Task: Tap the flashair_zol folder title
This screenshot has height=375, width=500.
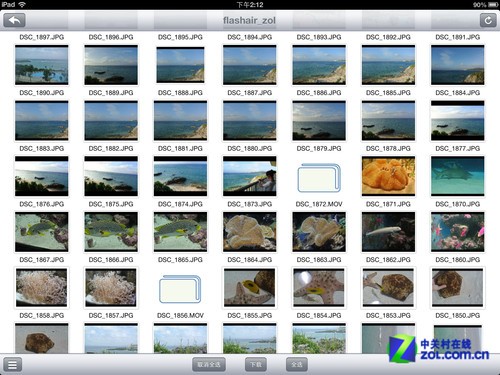Action: coord(249,21)
